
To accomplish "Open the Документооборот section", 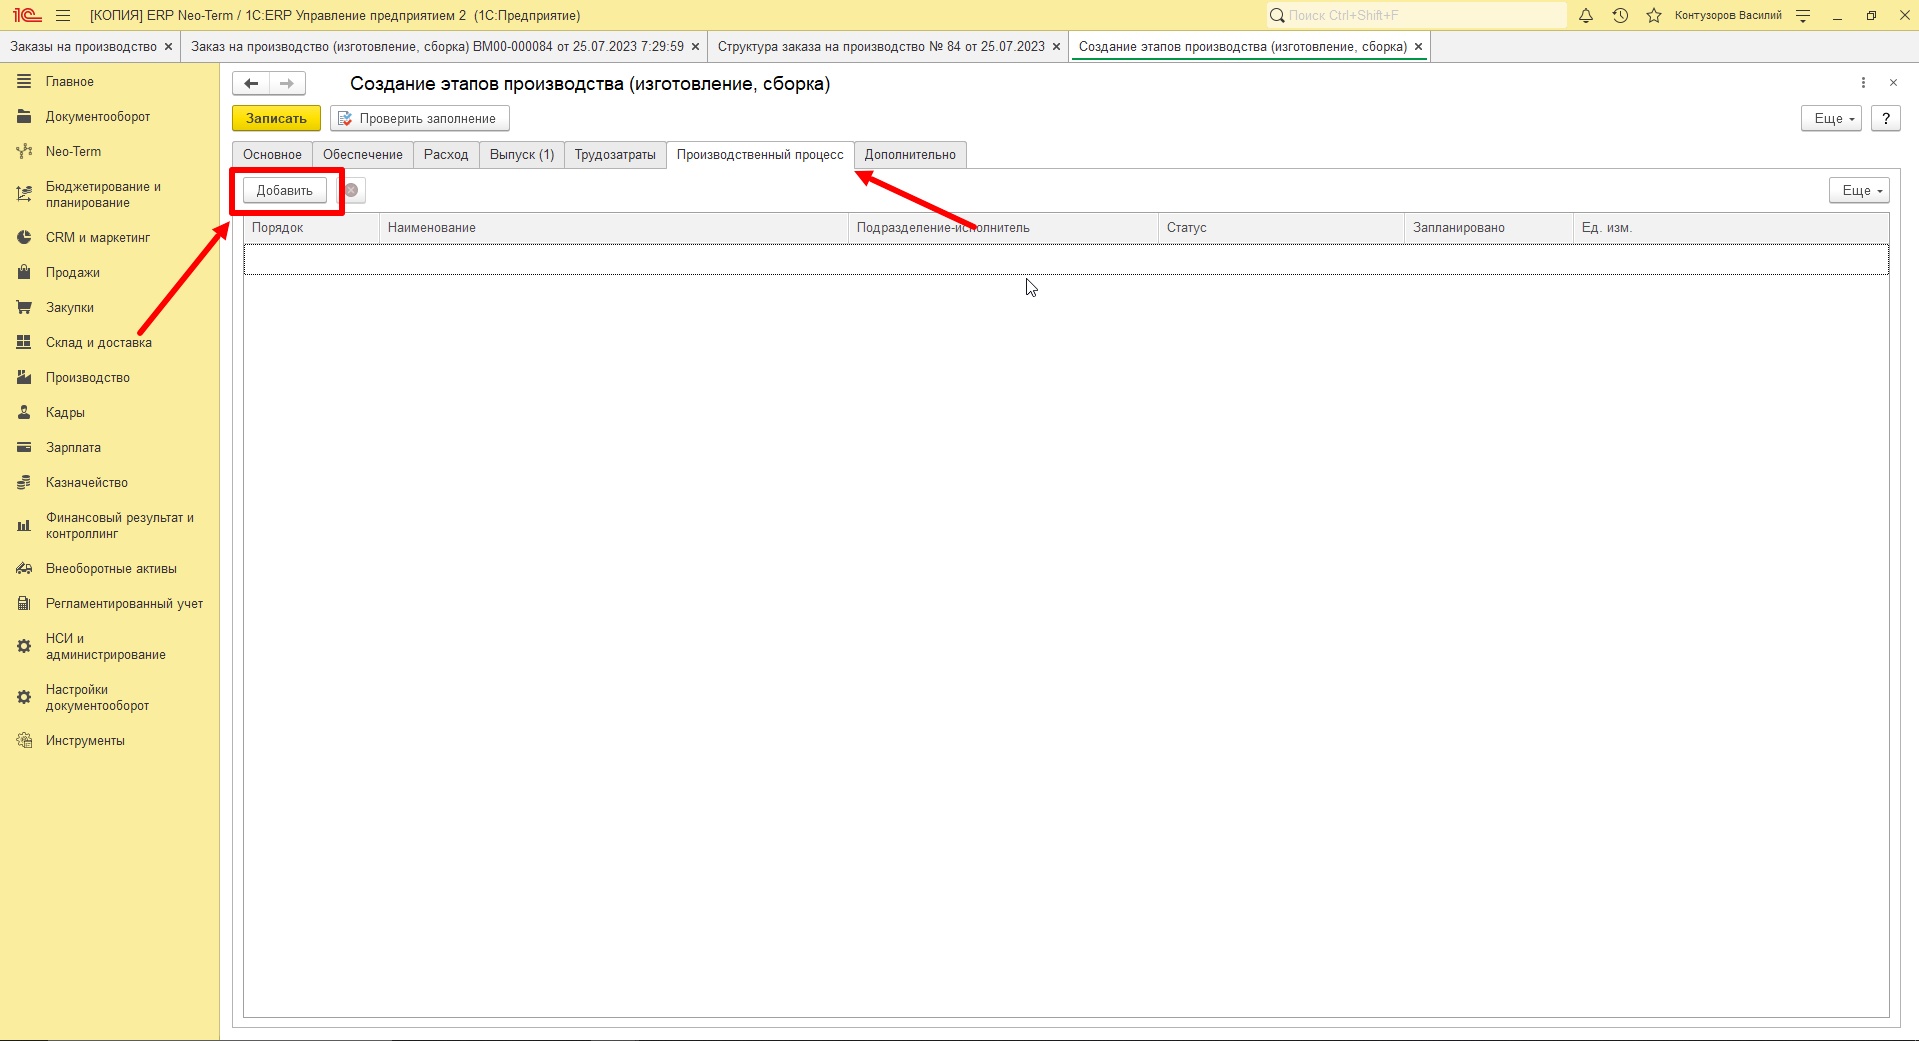I will point(98,117).
